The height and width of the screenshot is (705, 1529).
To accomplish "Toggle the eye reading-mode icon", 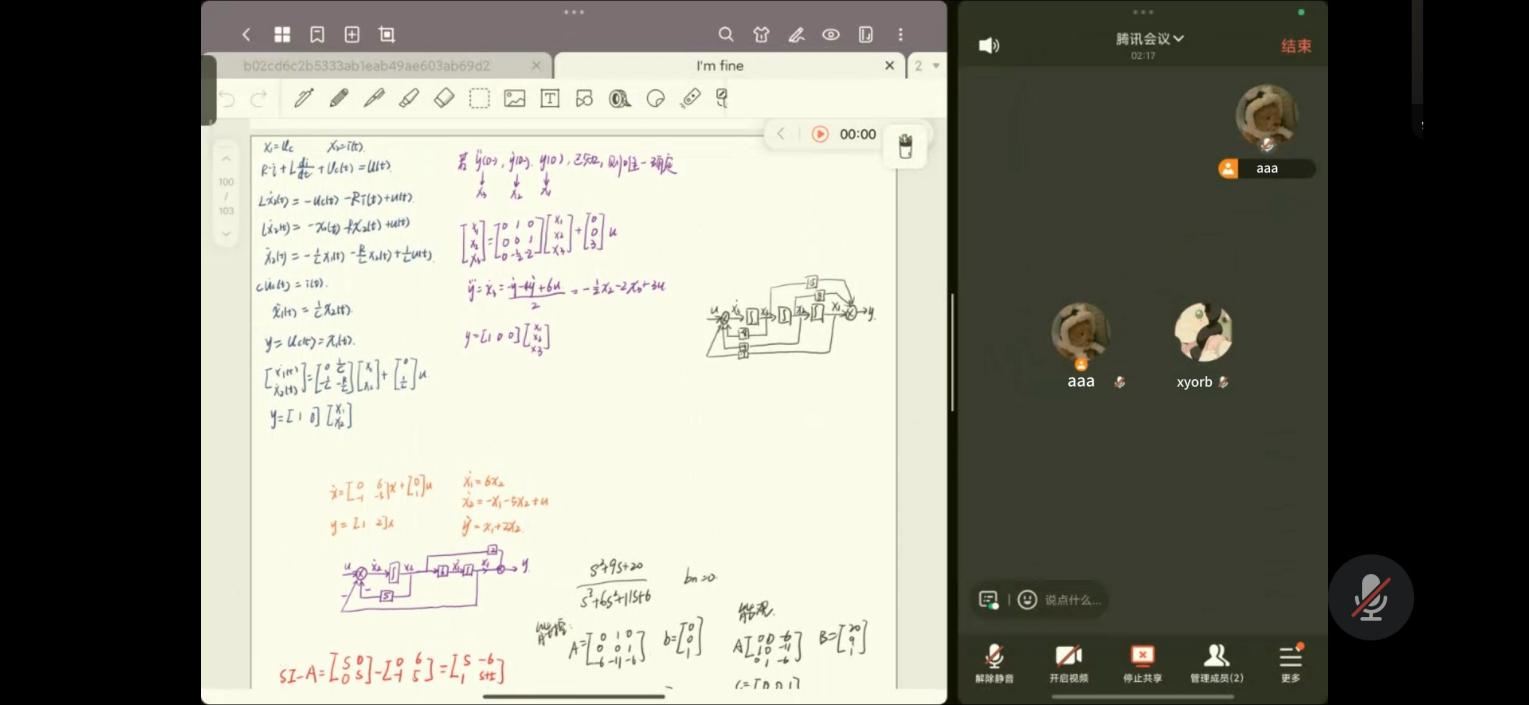I will [x=831, y=35].
